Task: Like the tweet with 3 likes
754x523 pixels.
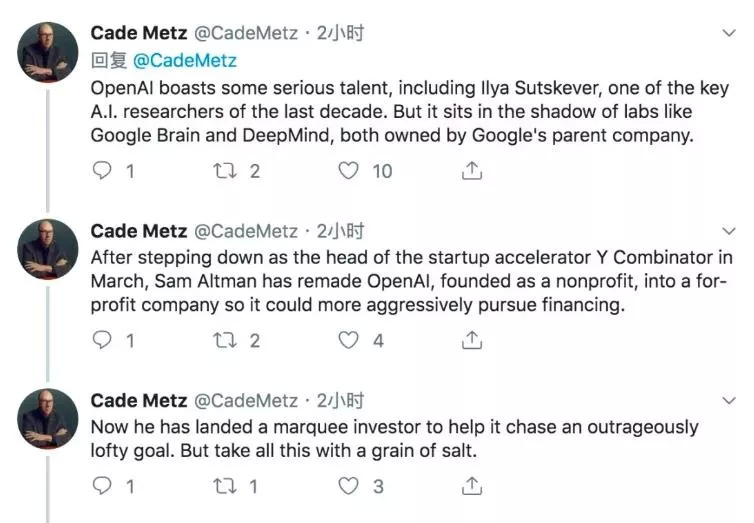Action: point(348,487)
